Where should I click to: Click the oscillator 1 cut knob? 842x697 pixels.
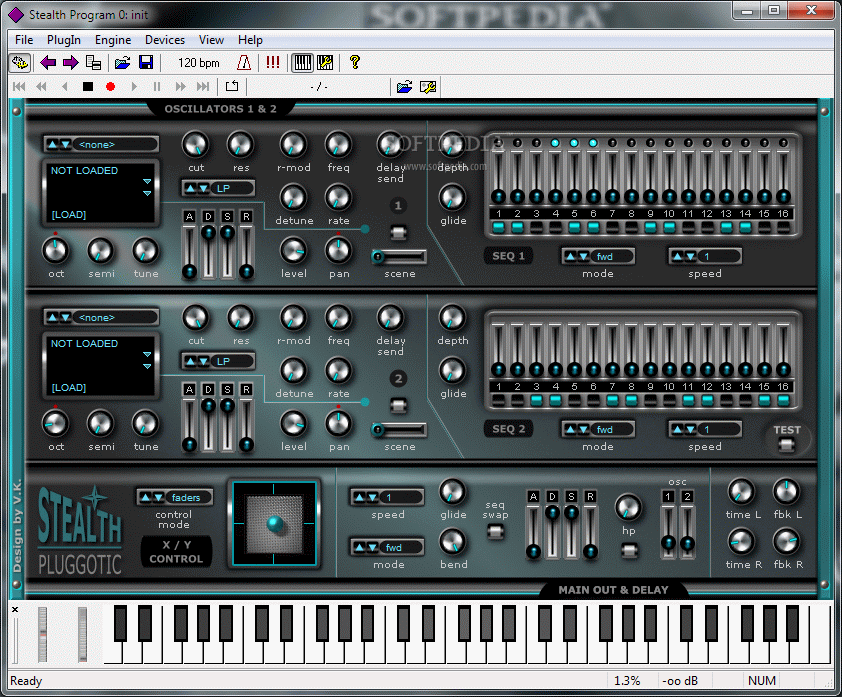point(195,144)
